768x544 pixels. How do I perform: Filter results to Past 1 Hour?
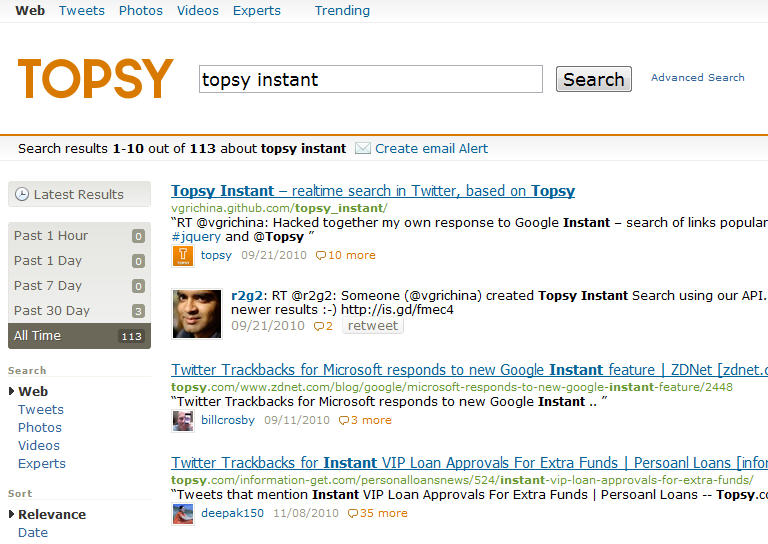coord(79,236)
